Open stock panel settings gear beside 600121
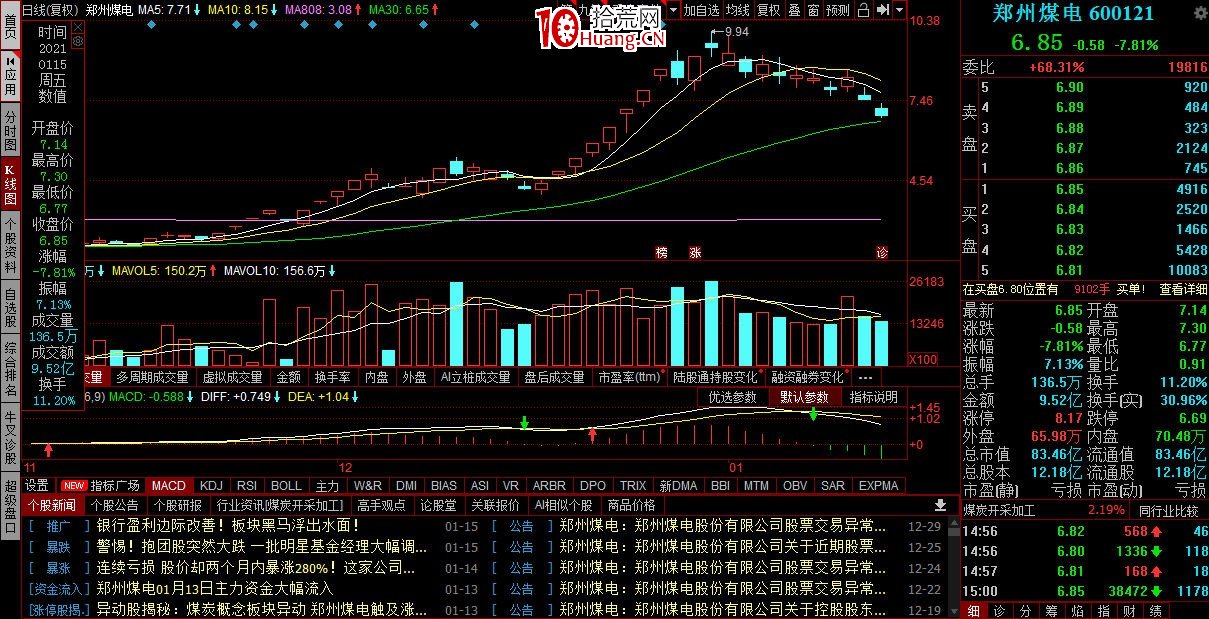1209x619 pixels. [1200, 13]
